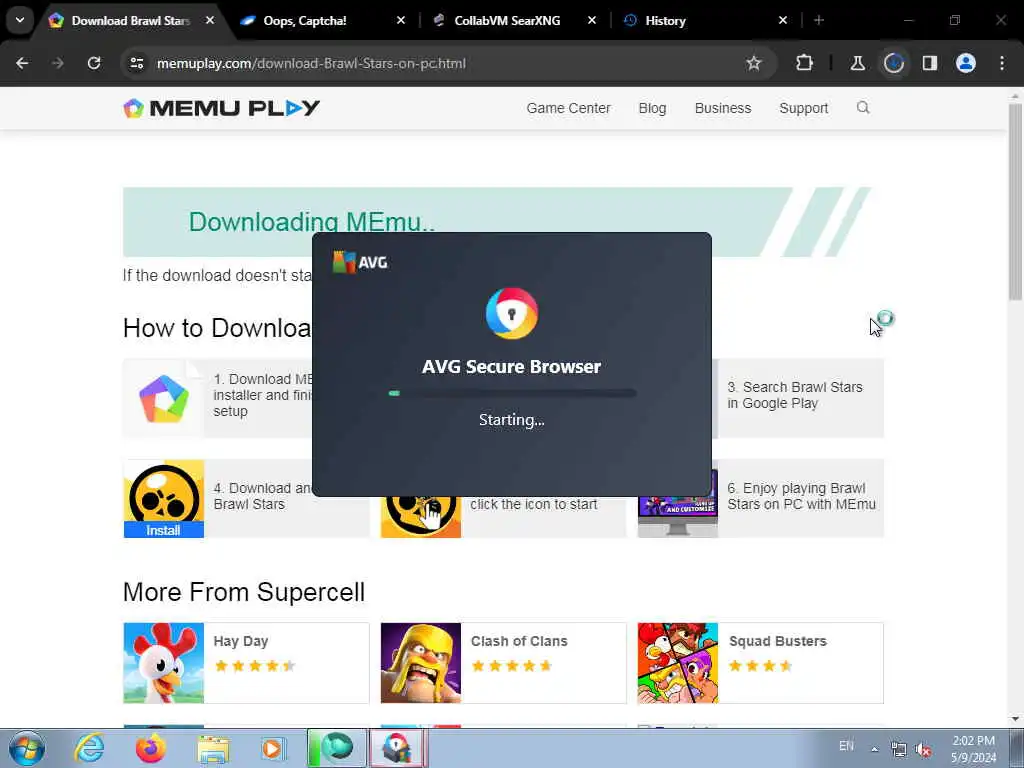Click the page vertical scrollbar thumb

tap(1015, 200)
